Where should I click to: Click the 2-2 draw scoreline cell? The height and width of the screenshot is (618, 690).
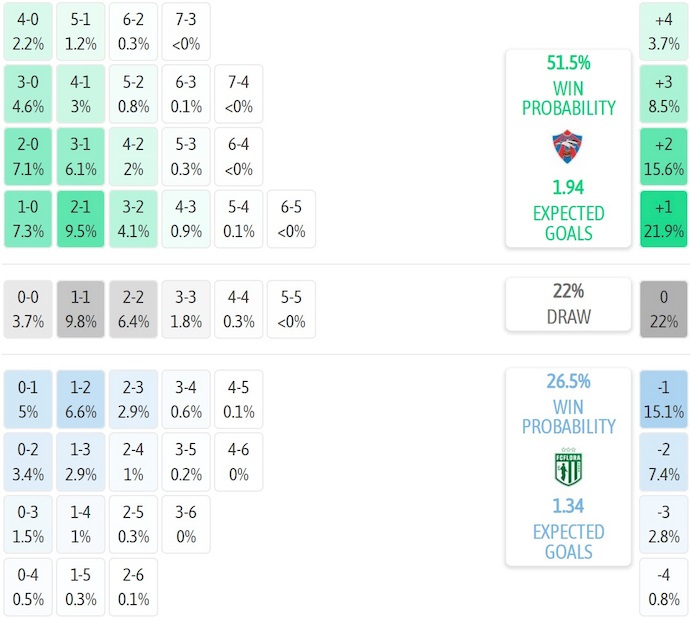tap(134, 308)
